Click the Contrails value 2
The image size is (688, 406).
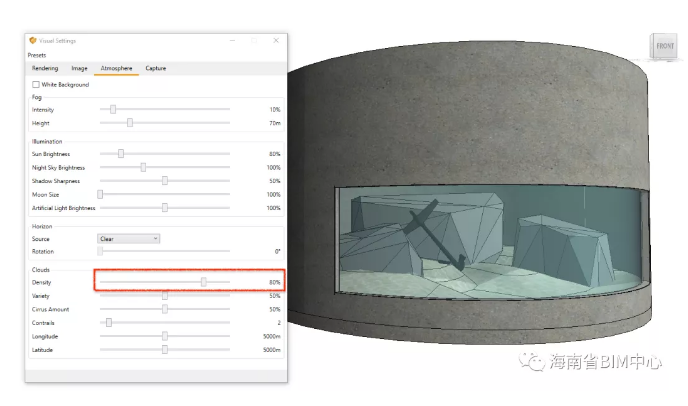click(x=279, y=323)
